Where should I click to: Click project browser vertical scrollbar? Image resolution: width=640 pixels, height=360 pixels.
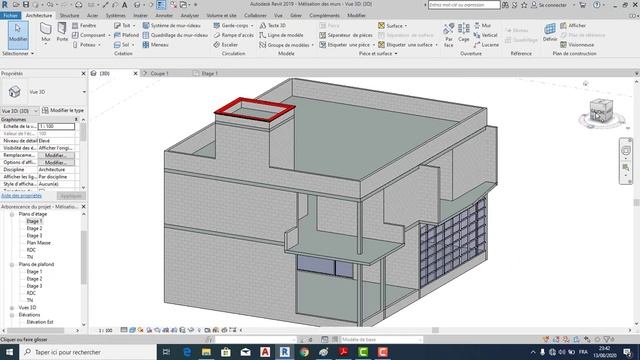[x=84, y=258]
